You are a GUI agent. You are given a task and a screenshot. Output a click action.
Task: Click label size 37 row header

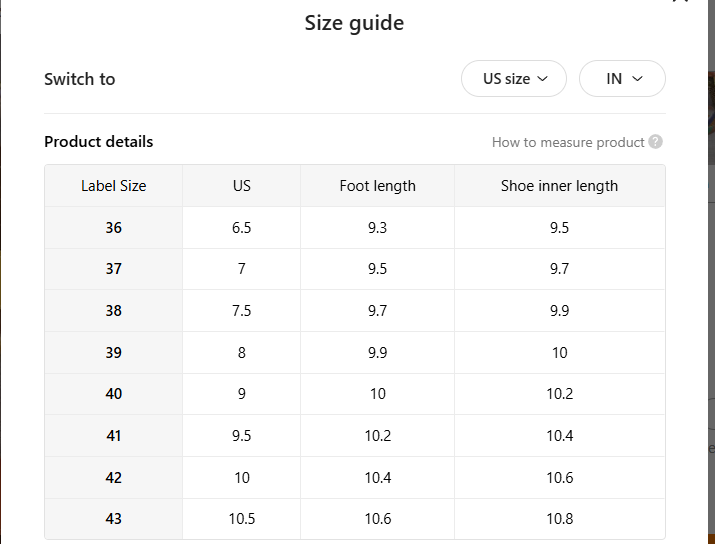114,269
